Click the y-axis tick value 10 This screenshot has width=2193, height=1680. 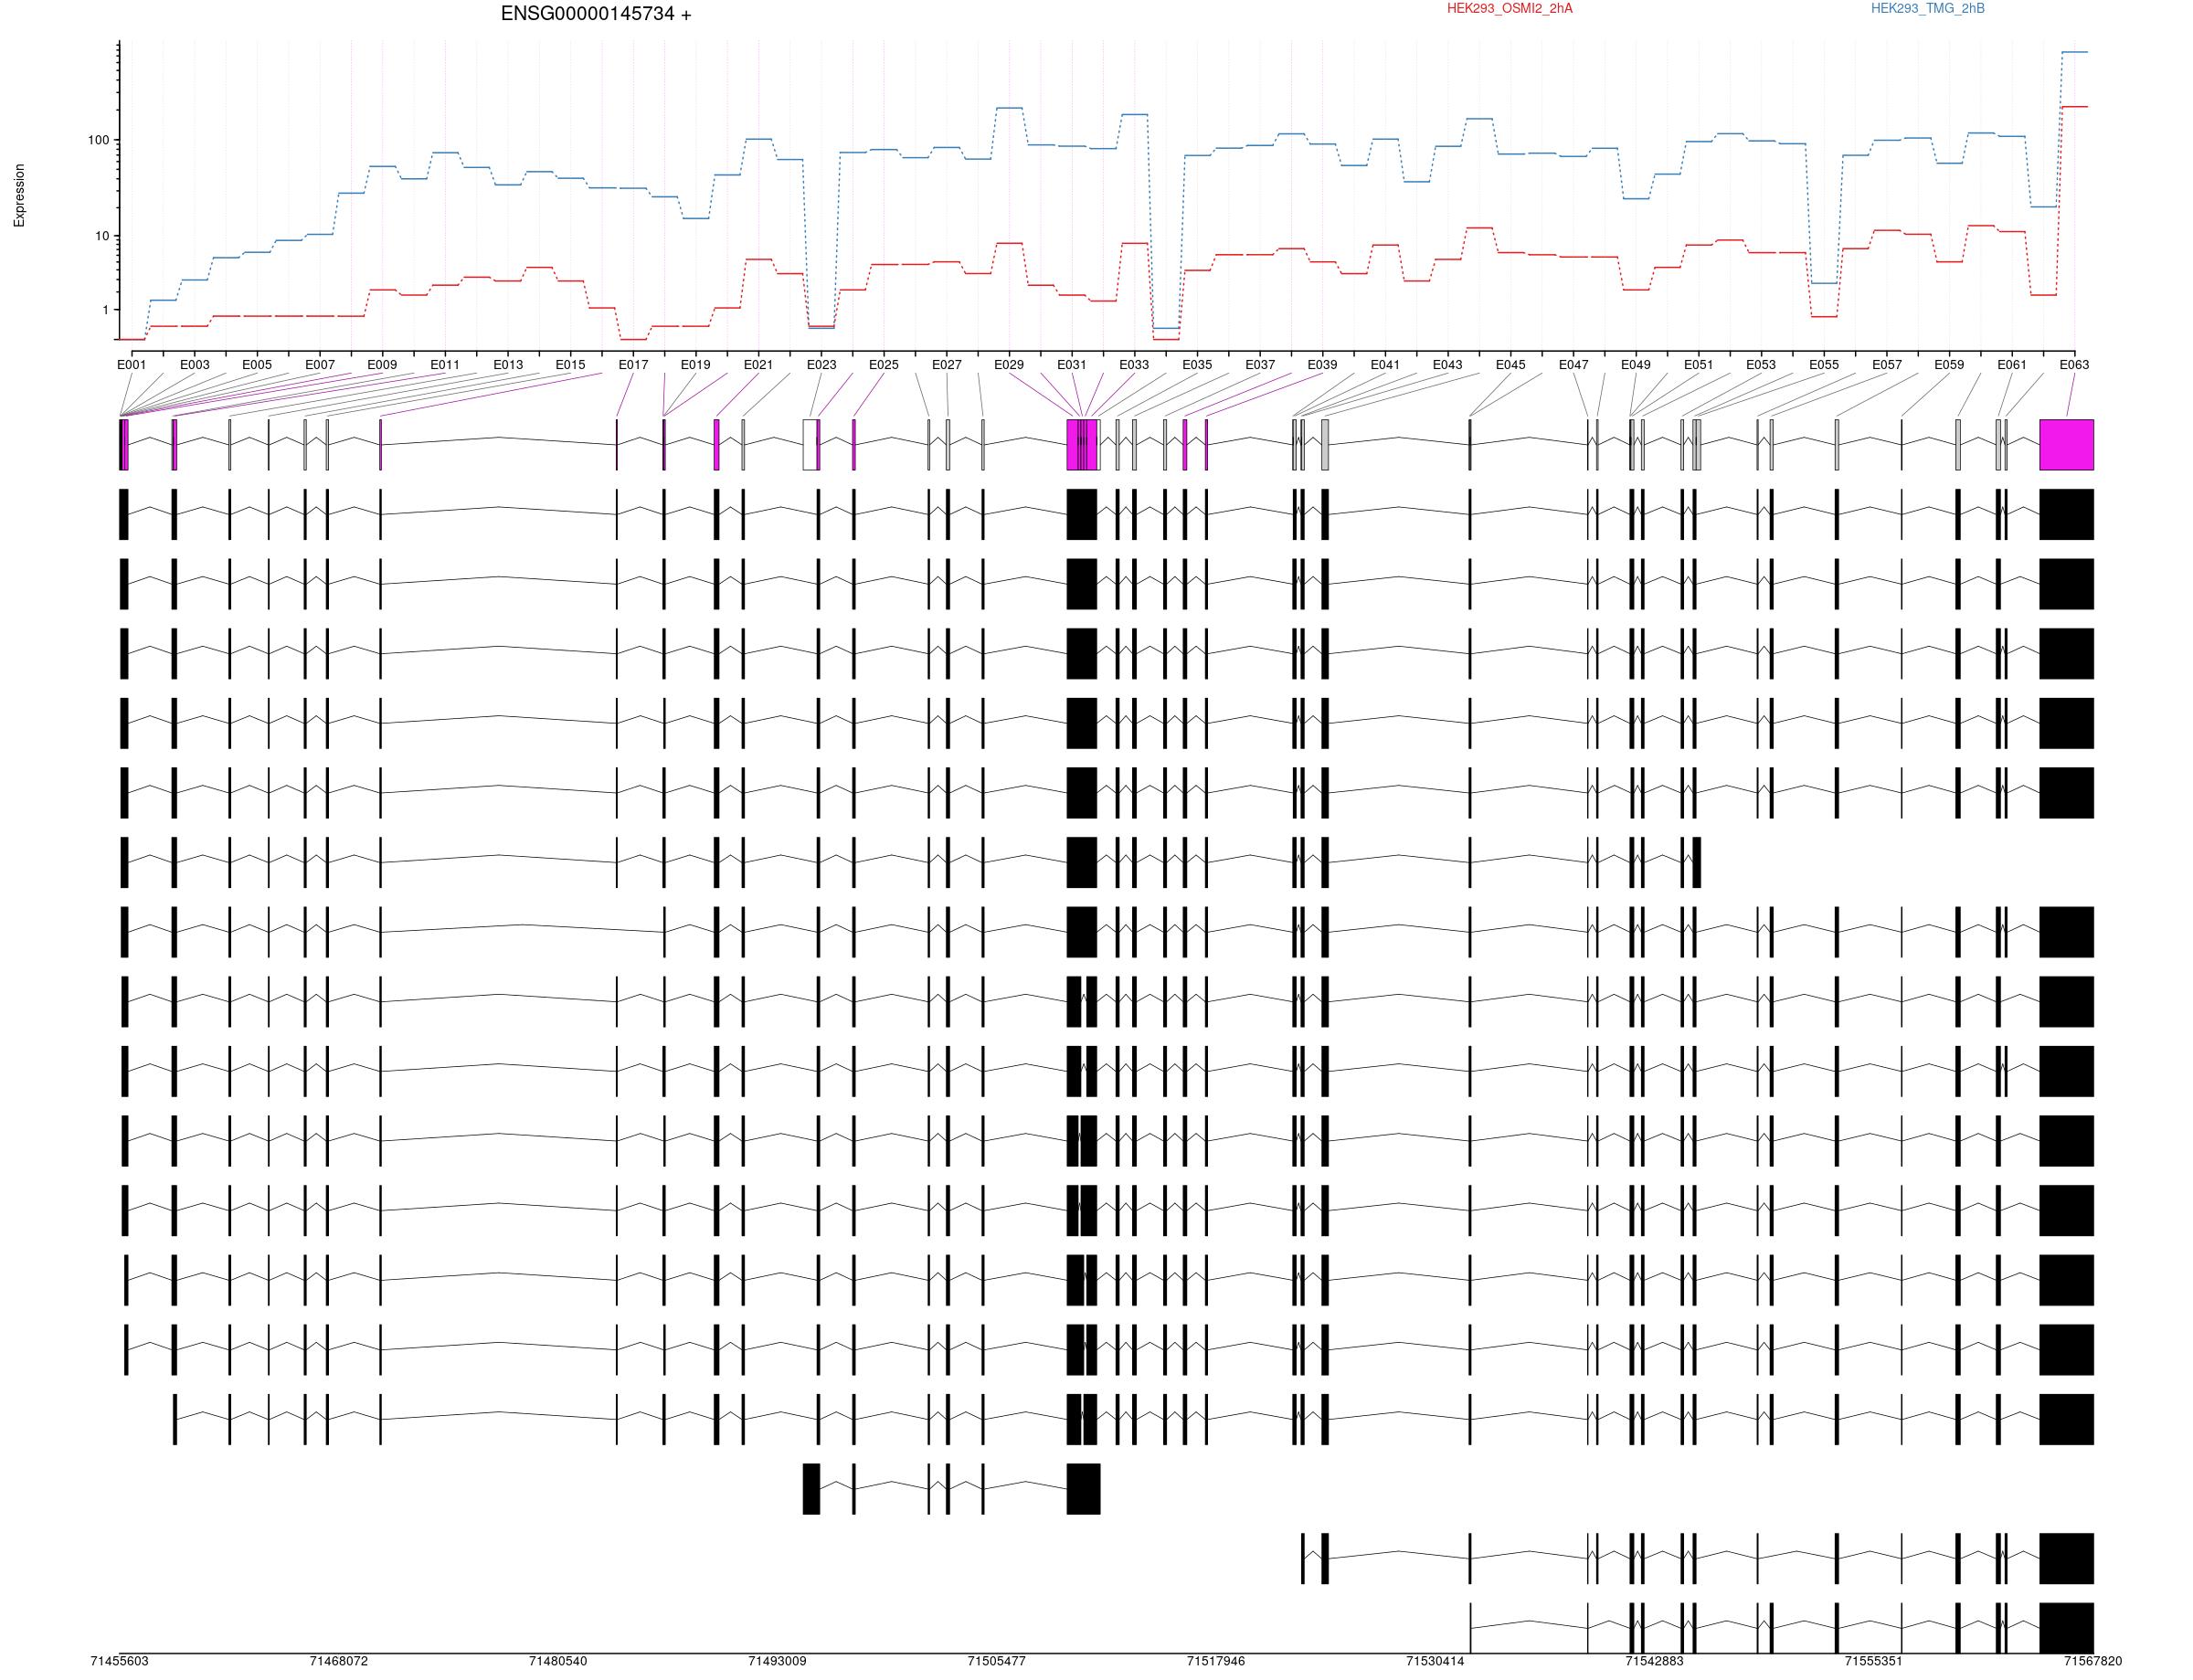[x=101, y=236]
